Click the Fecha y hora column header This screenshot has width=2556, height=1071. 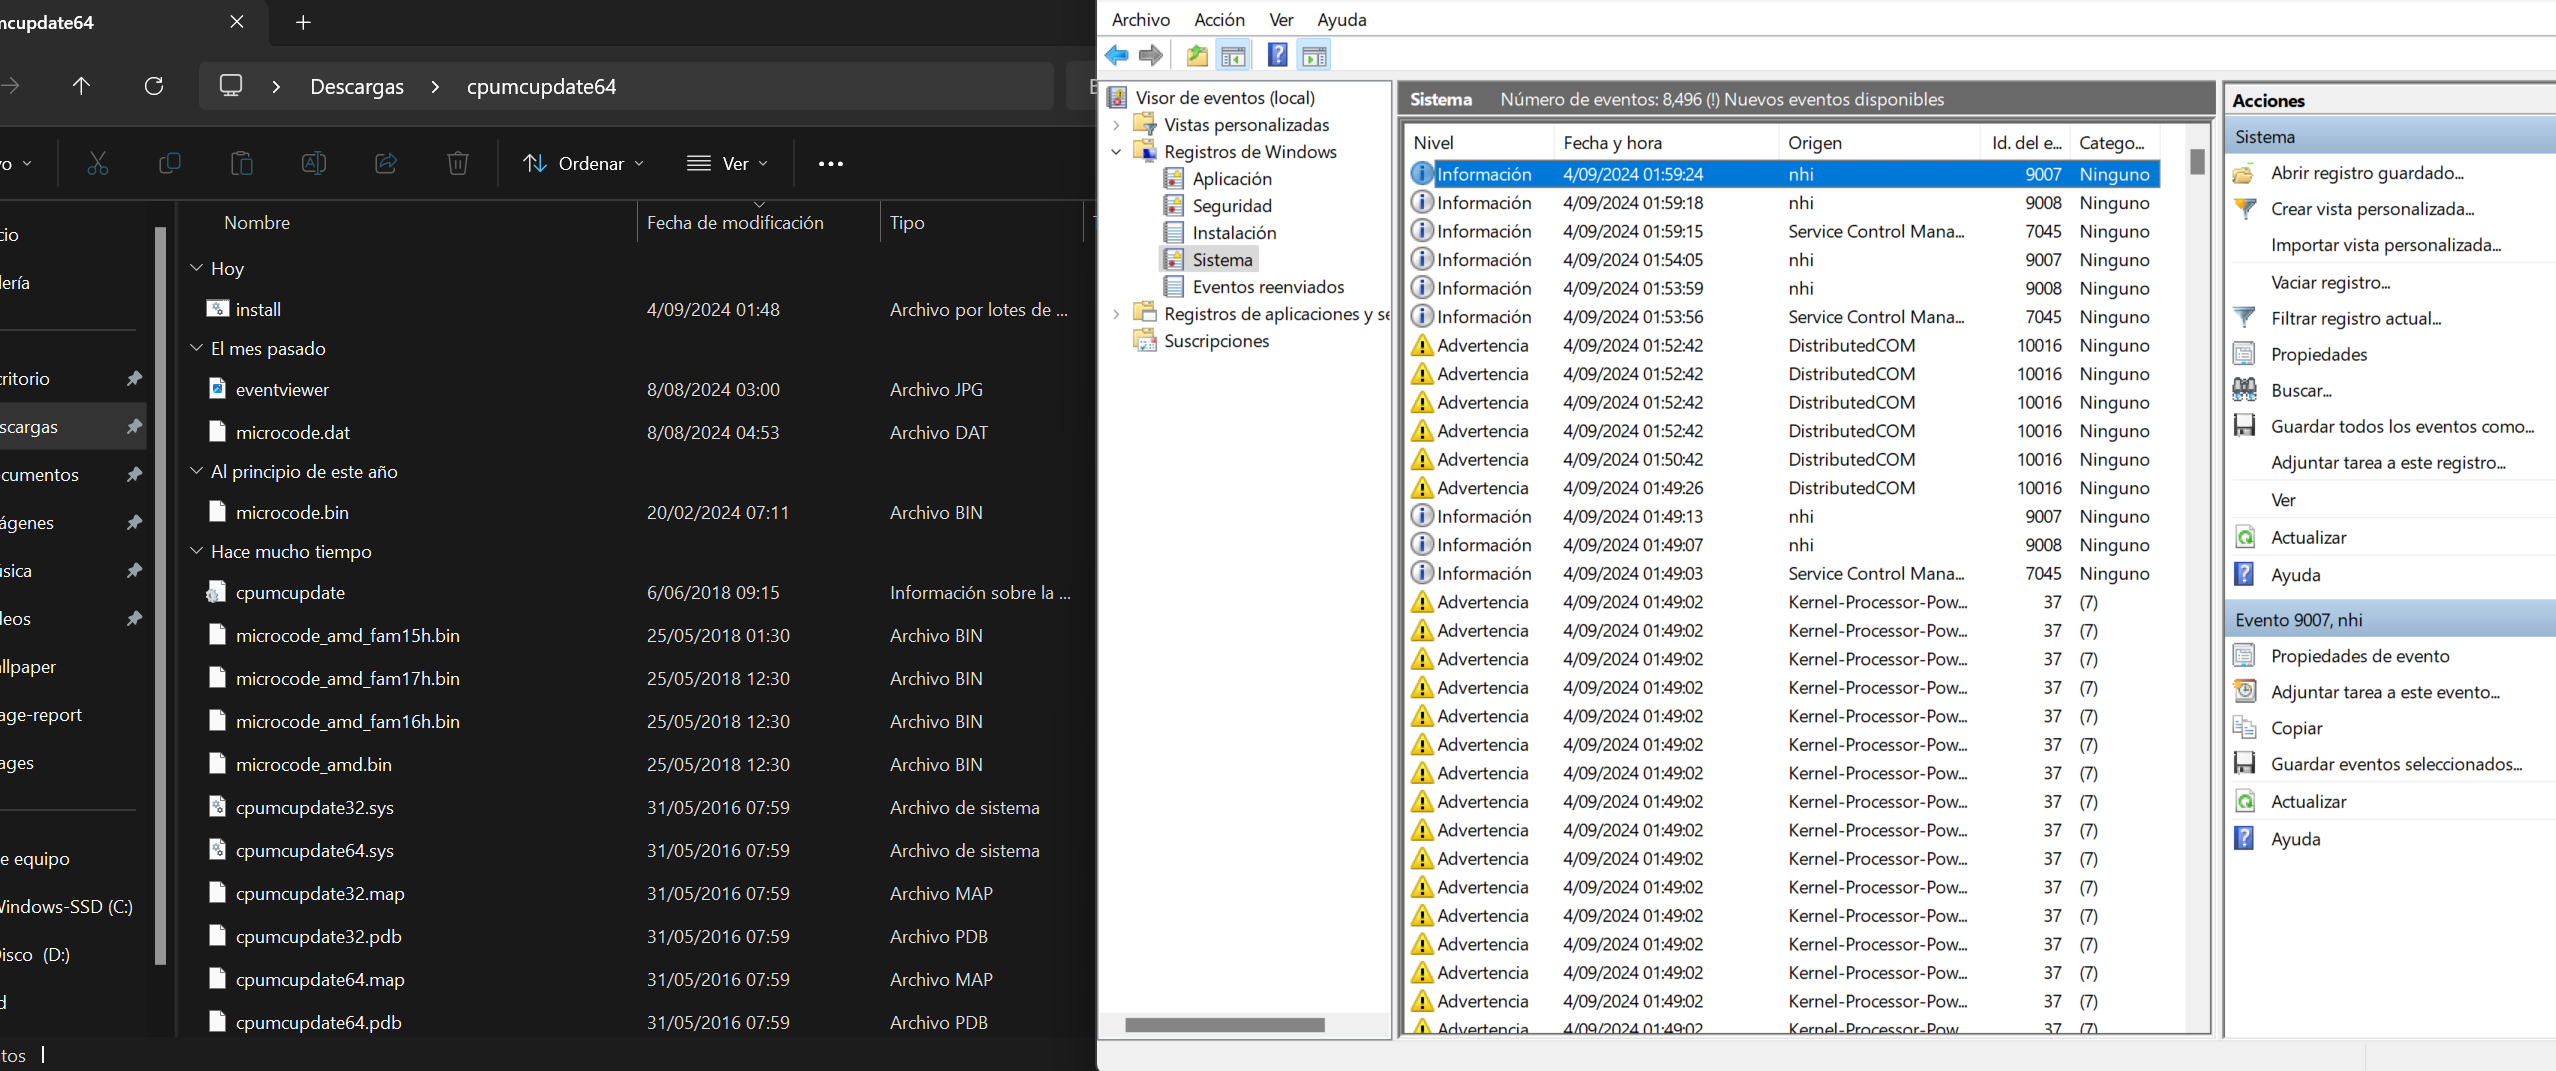point(1666,143)
